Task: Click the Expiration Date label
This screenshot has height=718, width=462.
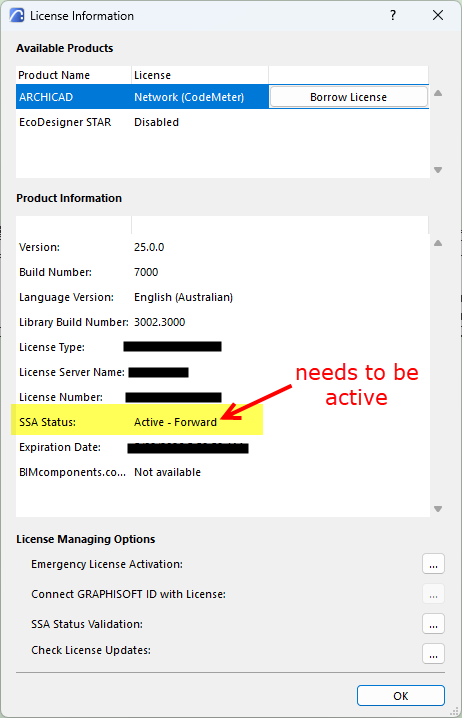Action: (60, 447)
